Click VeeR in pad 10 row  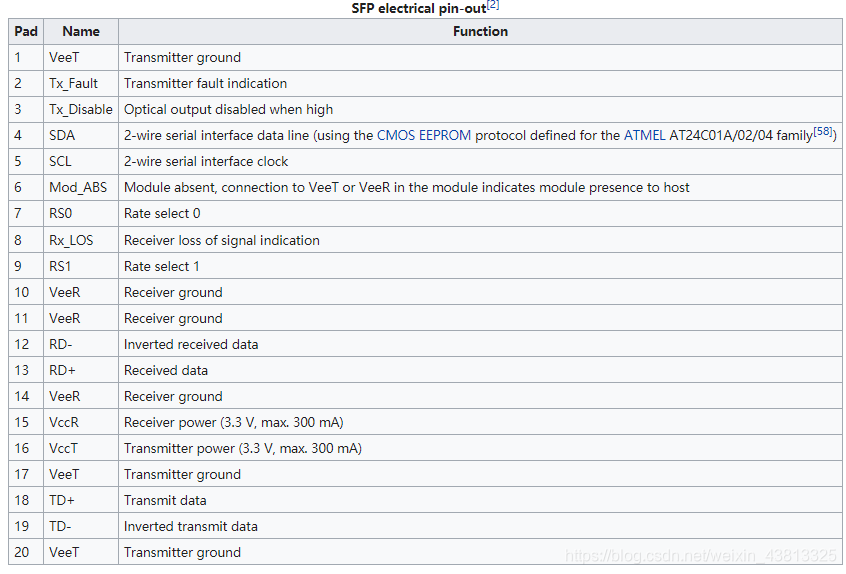point(64,292)
